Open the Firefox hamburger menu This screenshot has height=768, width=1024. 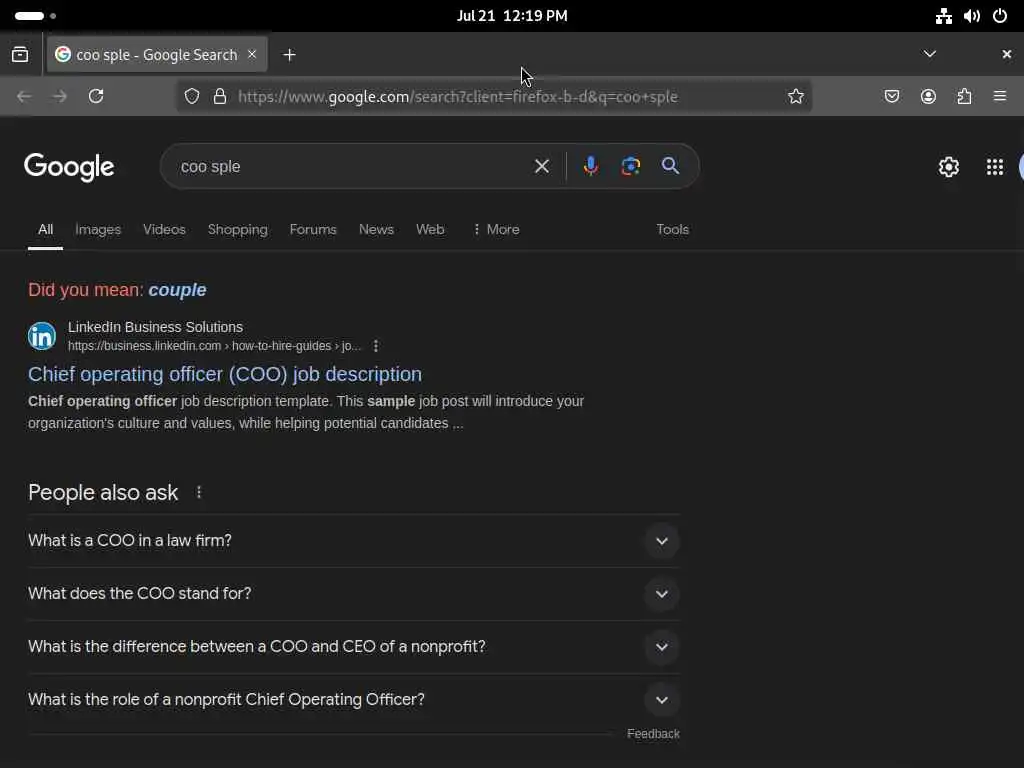1000,96
